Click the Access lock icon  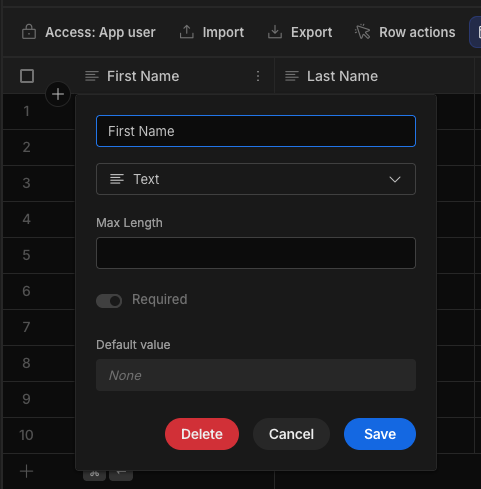point(29,32)
